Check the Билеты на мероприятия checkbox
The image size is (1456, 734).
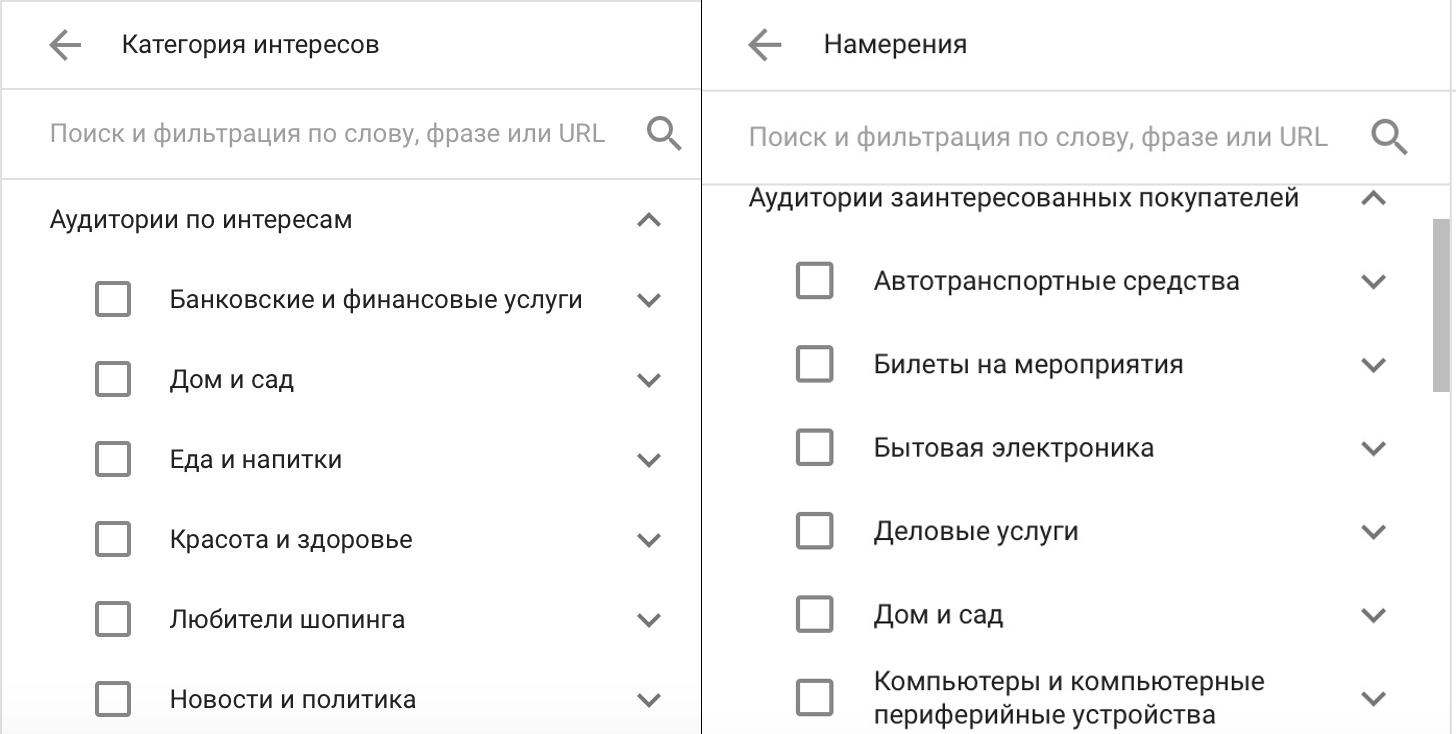click(815, 364)
